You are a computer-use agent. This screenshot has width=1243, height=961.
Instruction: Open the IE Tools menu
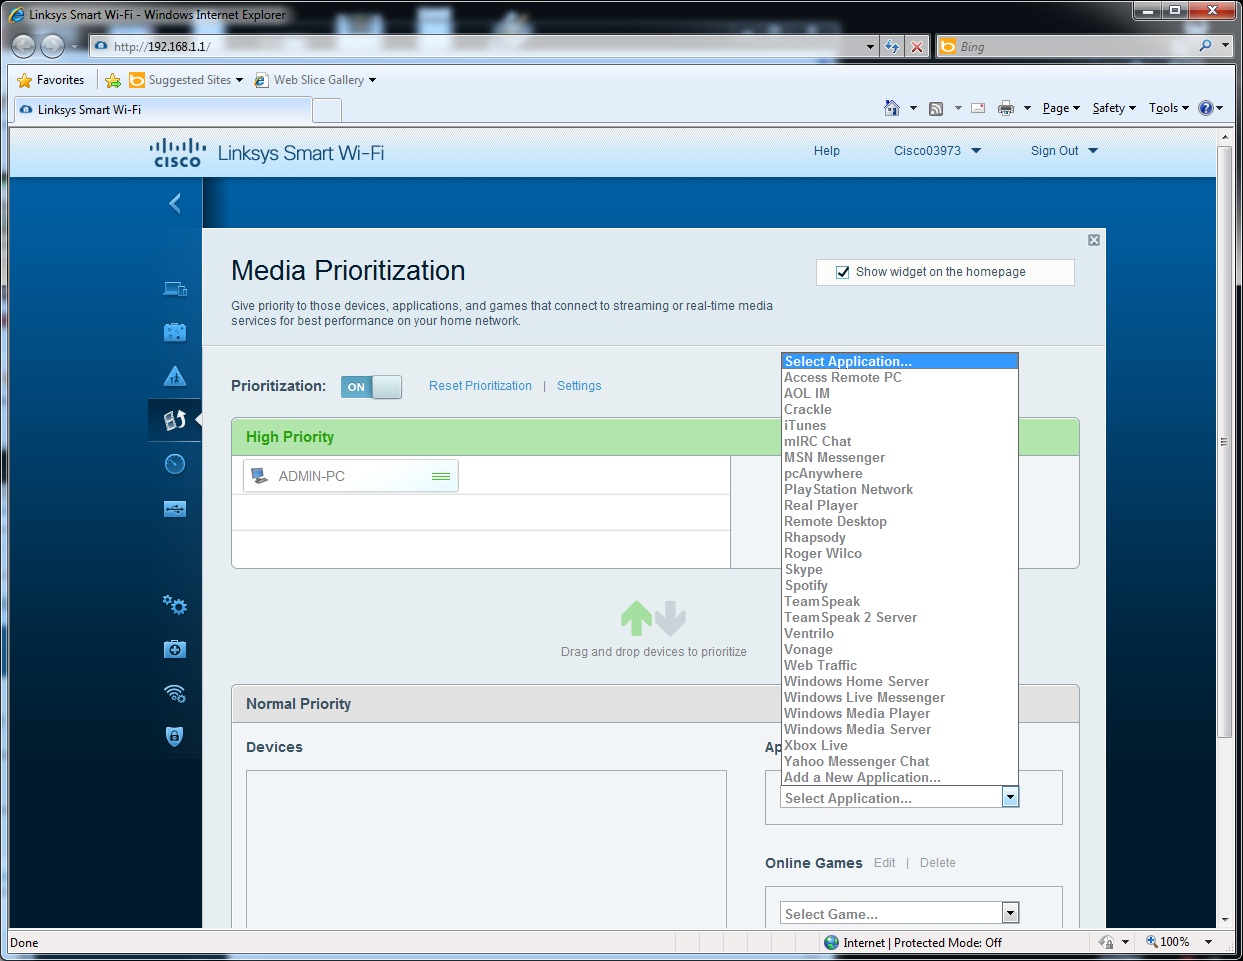coord(1169,108)
